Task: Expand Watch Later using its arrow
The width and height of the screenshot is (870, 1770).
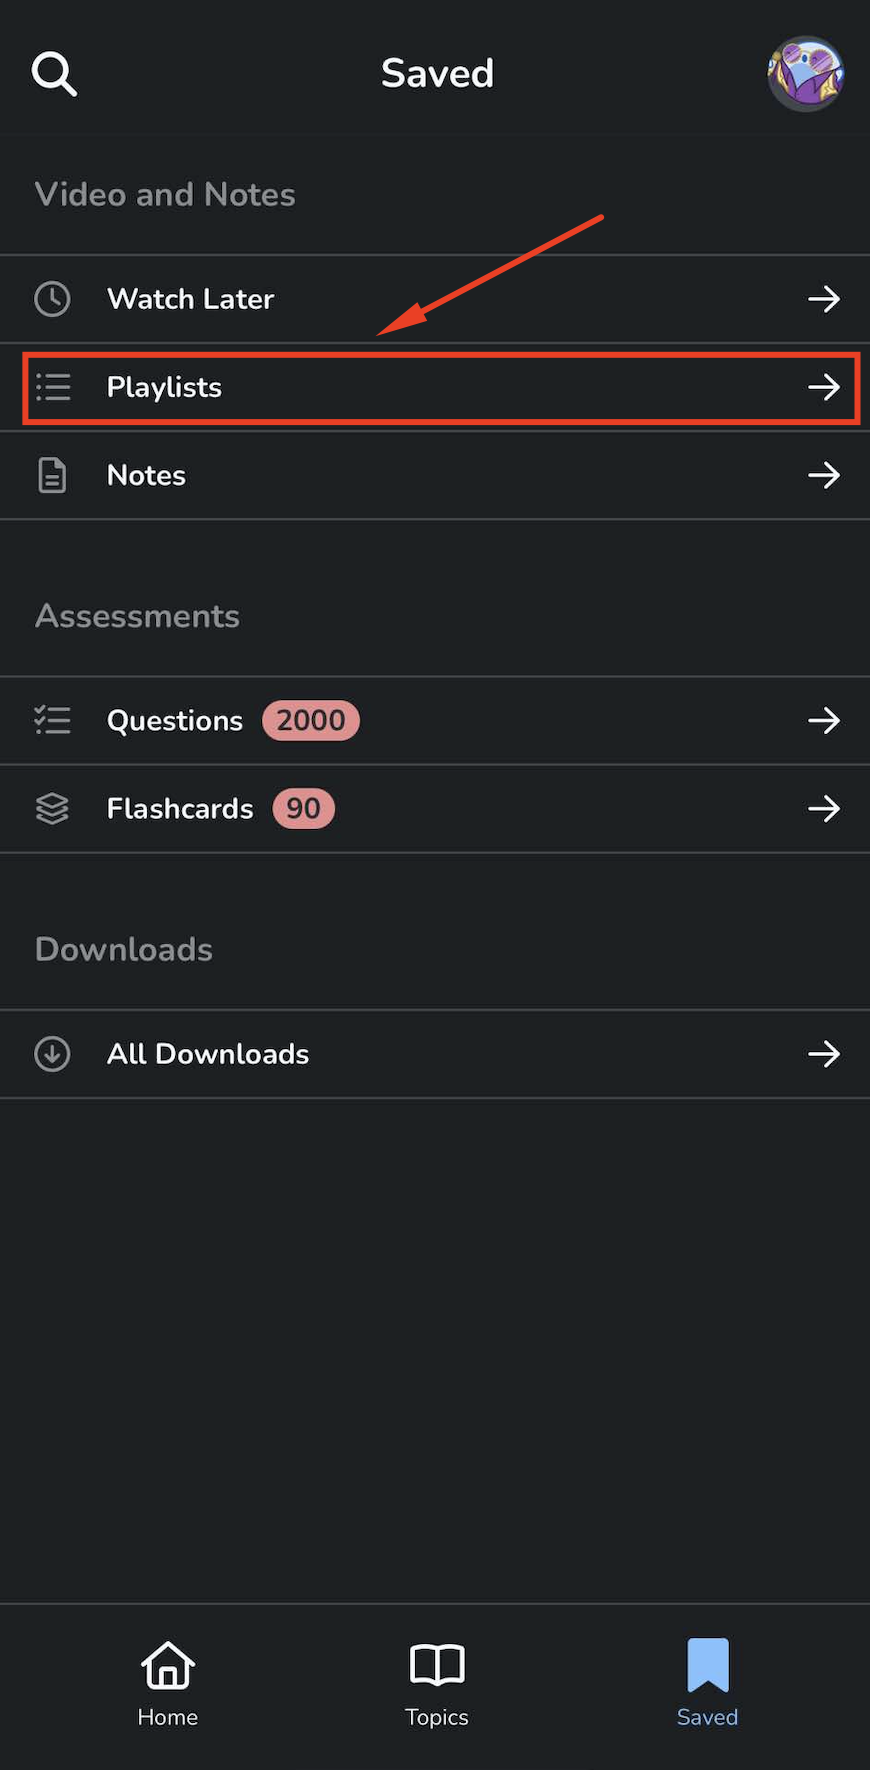Action: coord(824,299)
